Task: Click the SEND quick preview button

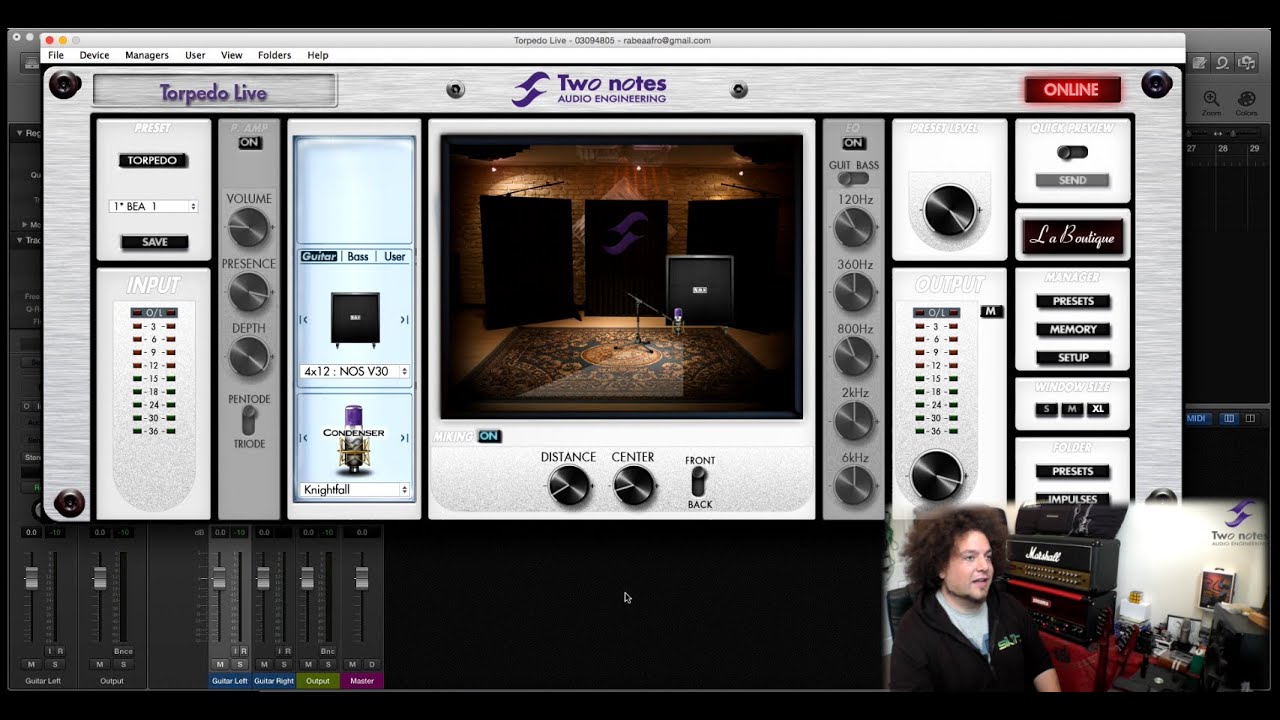Action: point(1072,180)
